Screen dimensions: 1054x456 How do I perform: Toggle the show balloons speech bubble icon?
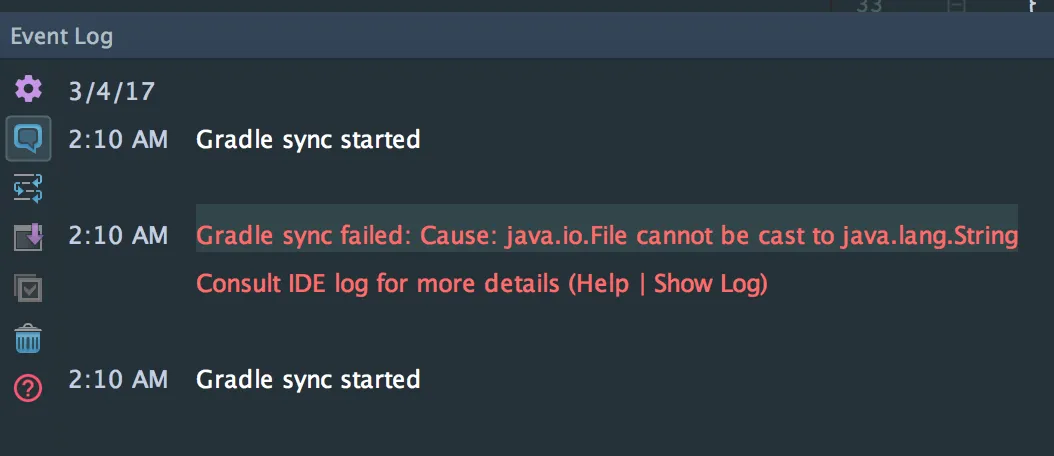coord(28,139)
